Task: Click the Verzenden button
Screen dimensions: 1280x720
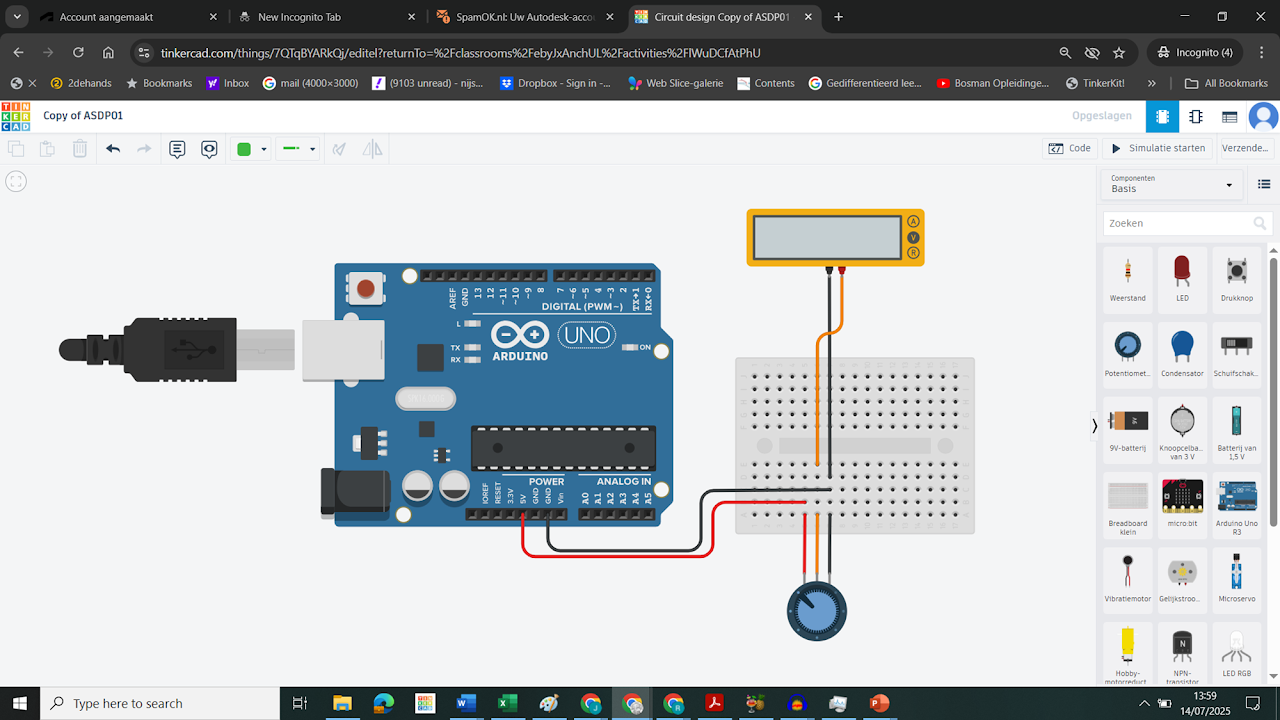Action: (x=1245, y=148)
